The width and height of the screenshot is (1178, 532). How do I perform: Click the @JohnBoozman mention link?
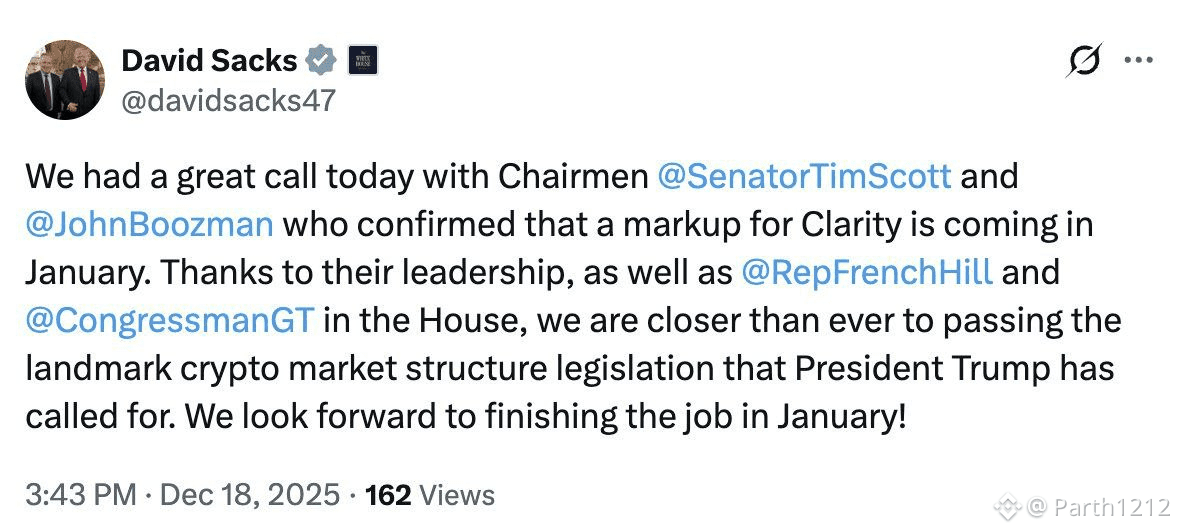(x=149, y=224)
